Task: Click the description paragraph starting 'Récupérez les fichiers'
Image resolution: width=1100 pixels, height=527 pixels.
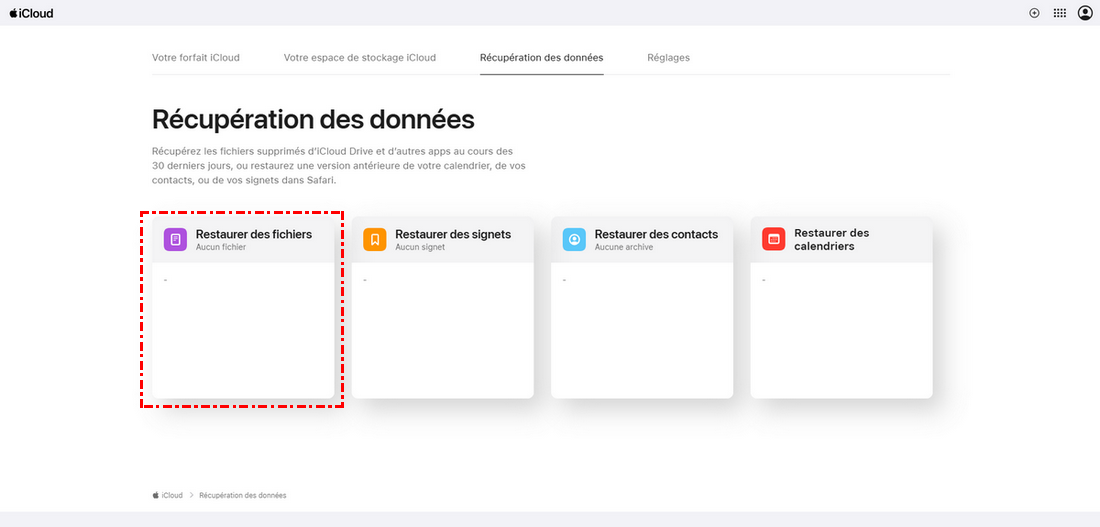Action: (x=339, y=166)
